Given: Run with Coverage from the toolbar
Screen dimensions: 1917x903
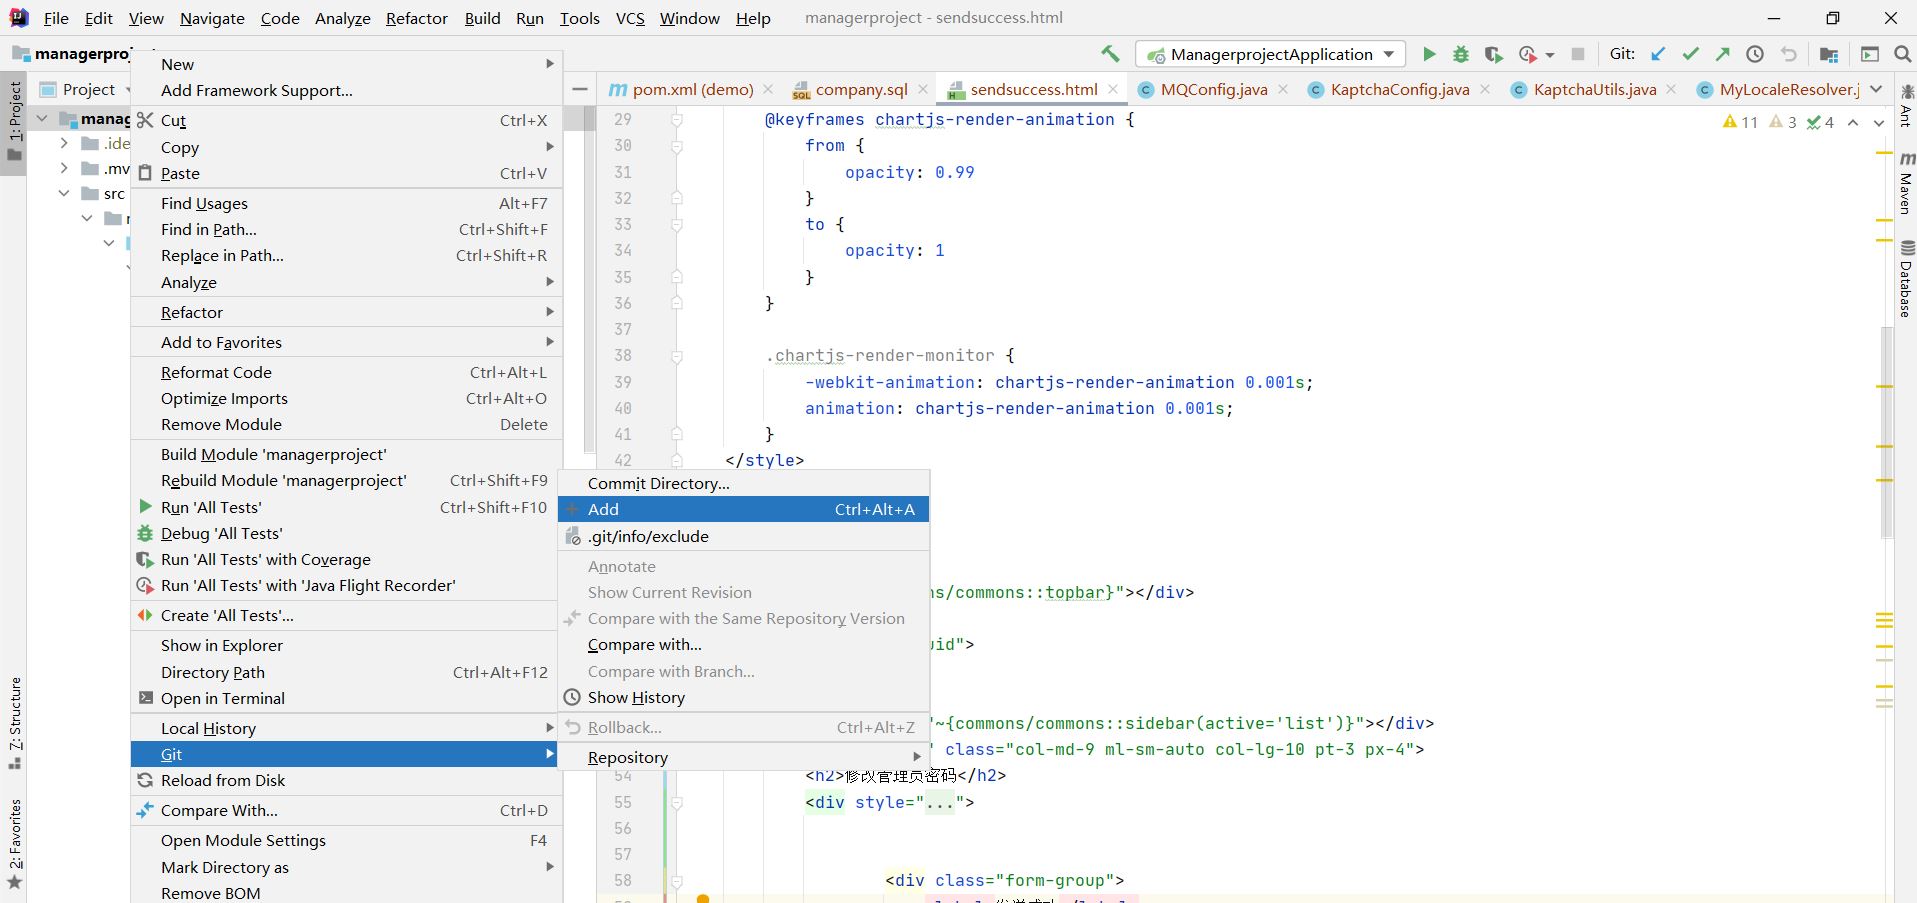Looking at the screenshot, I should coord(1493,54).
